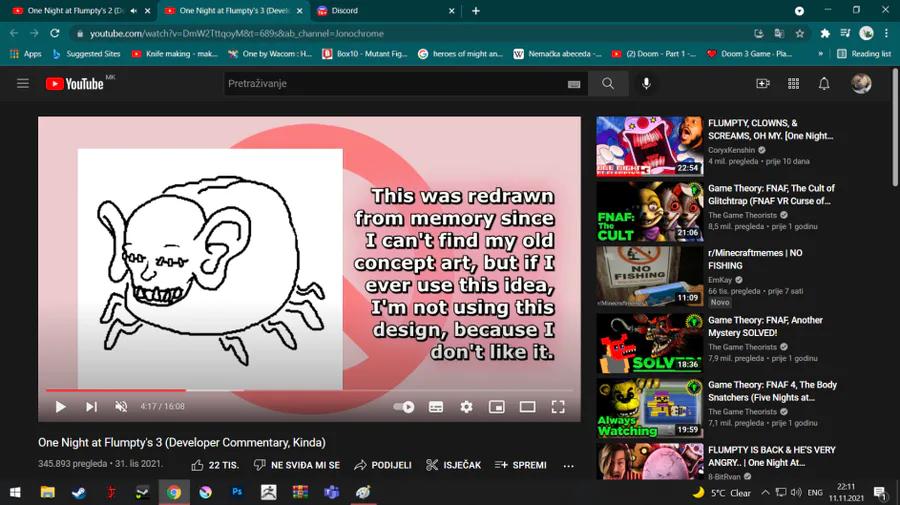Expand hidden bookmarks chevron
The height and width of the screenshot is (505, 900).
(820, 53)
